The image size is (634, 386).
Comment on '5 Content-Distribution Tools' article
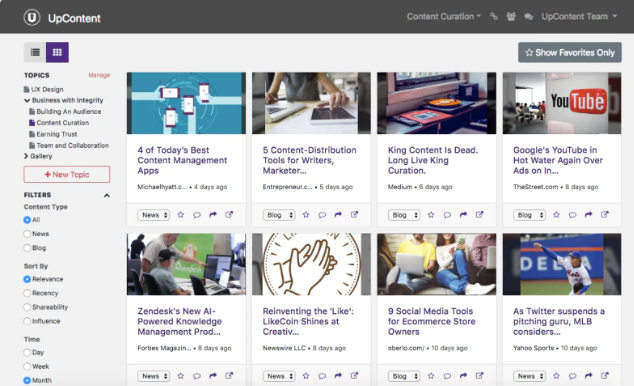[x=322, y=215]
